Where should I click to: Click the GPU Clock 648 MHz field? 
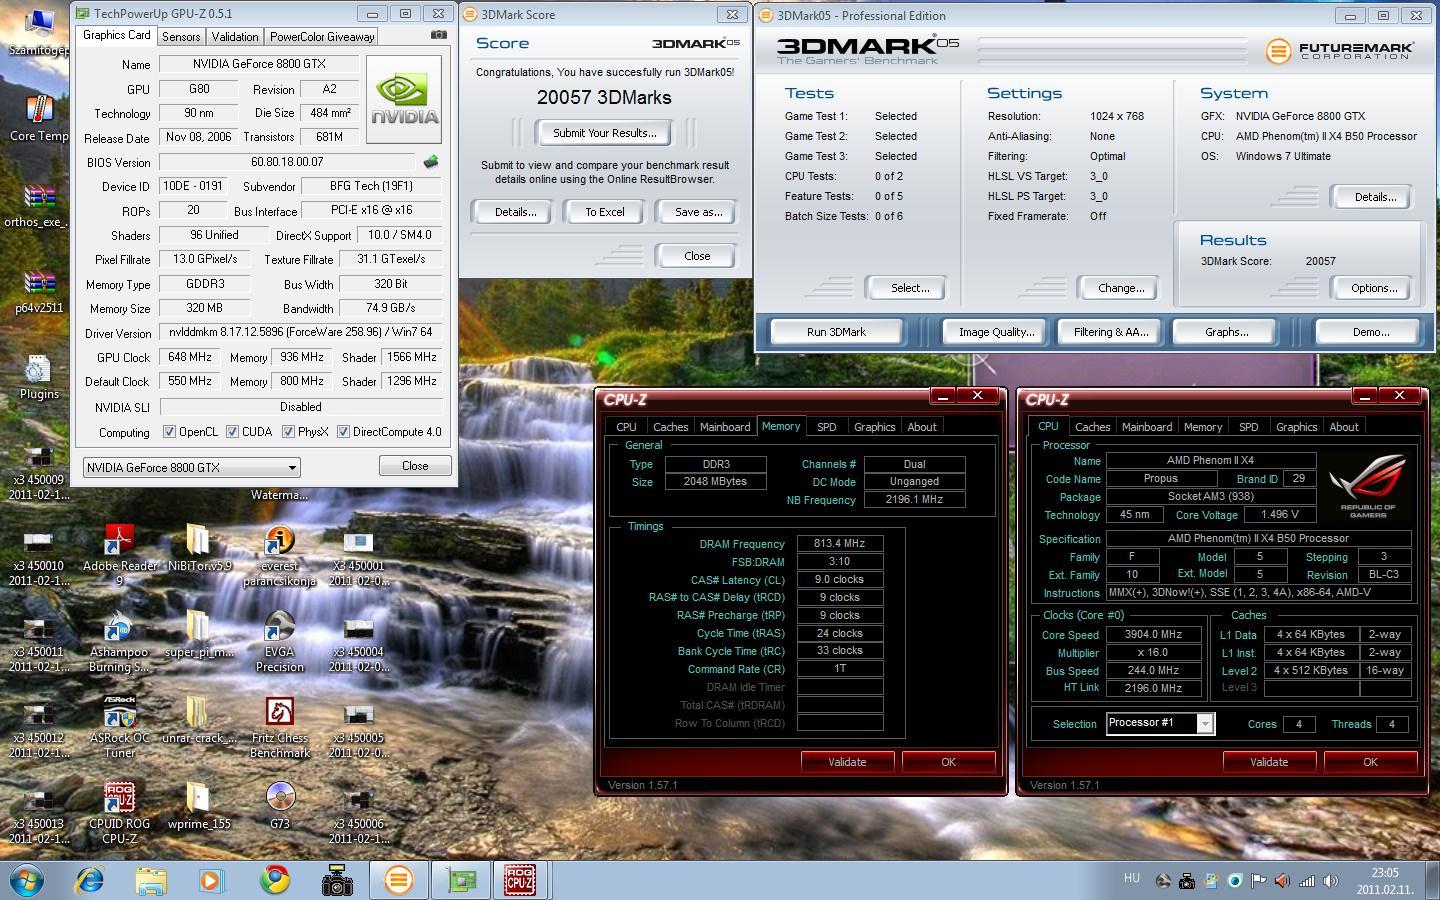189,357
